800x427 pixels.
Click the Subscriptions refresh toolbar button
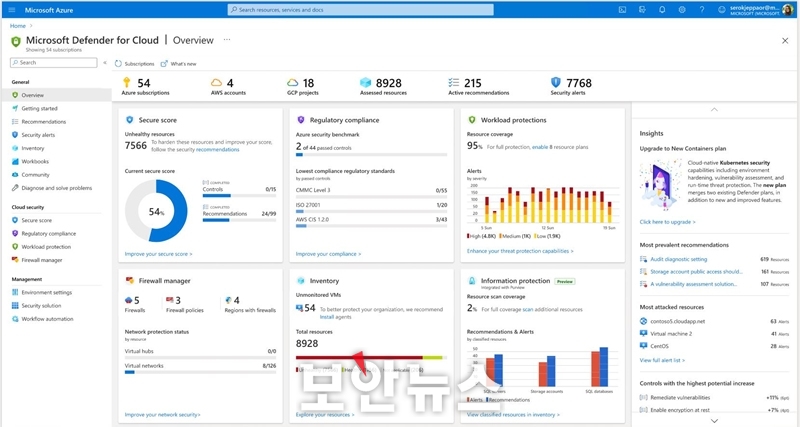click(135, 64)
